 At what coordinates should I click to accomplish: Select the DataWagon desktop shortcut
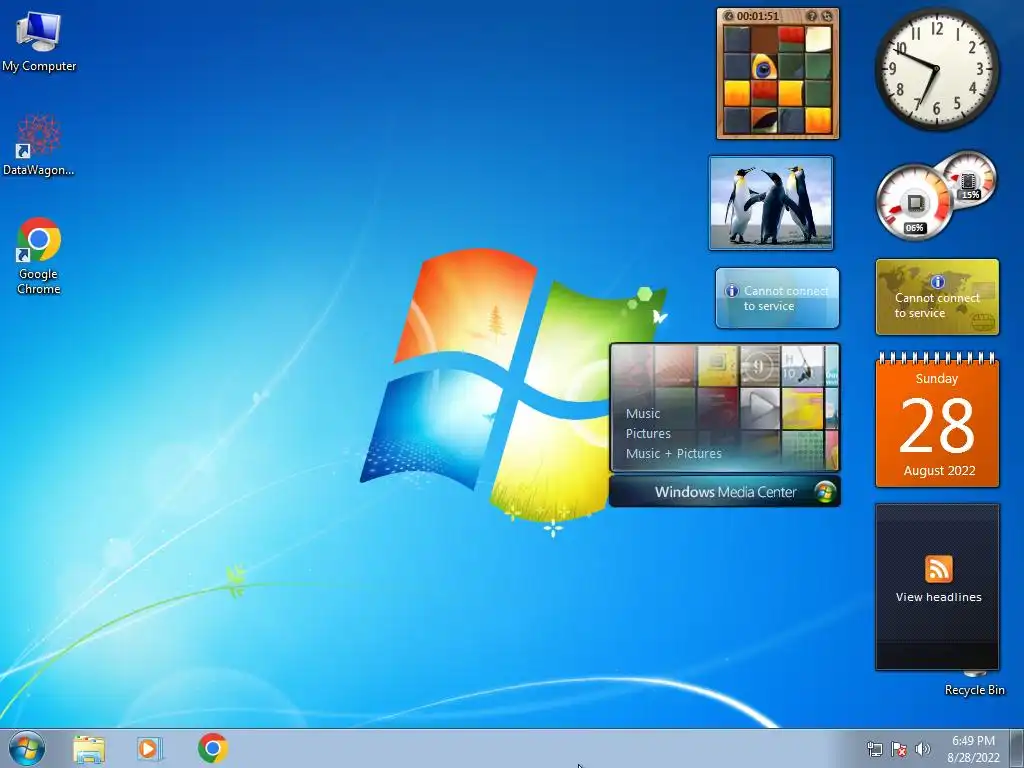point(39,145)
